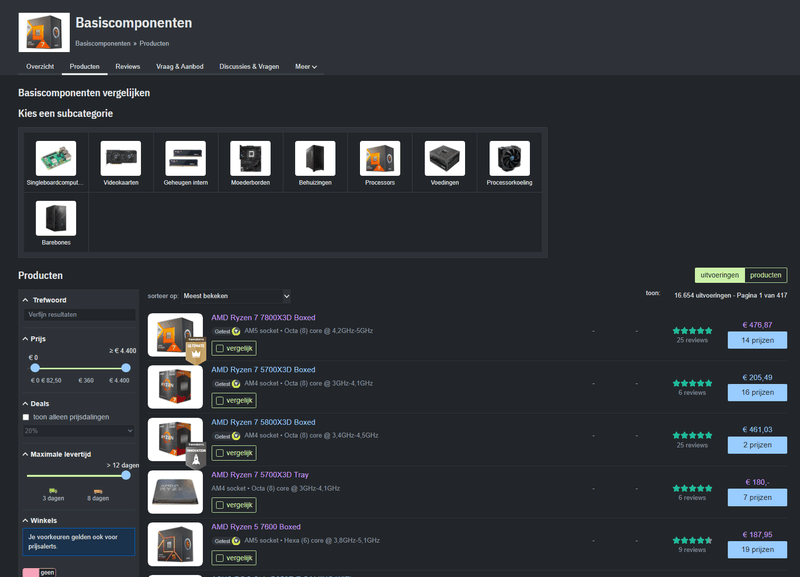Click the Getest badge of Ryzen 5 7600

(227, 541)
